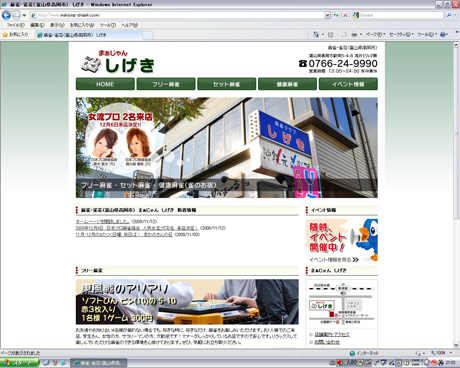Click the search magnifier button

click(x=449, y=15)
